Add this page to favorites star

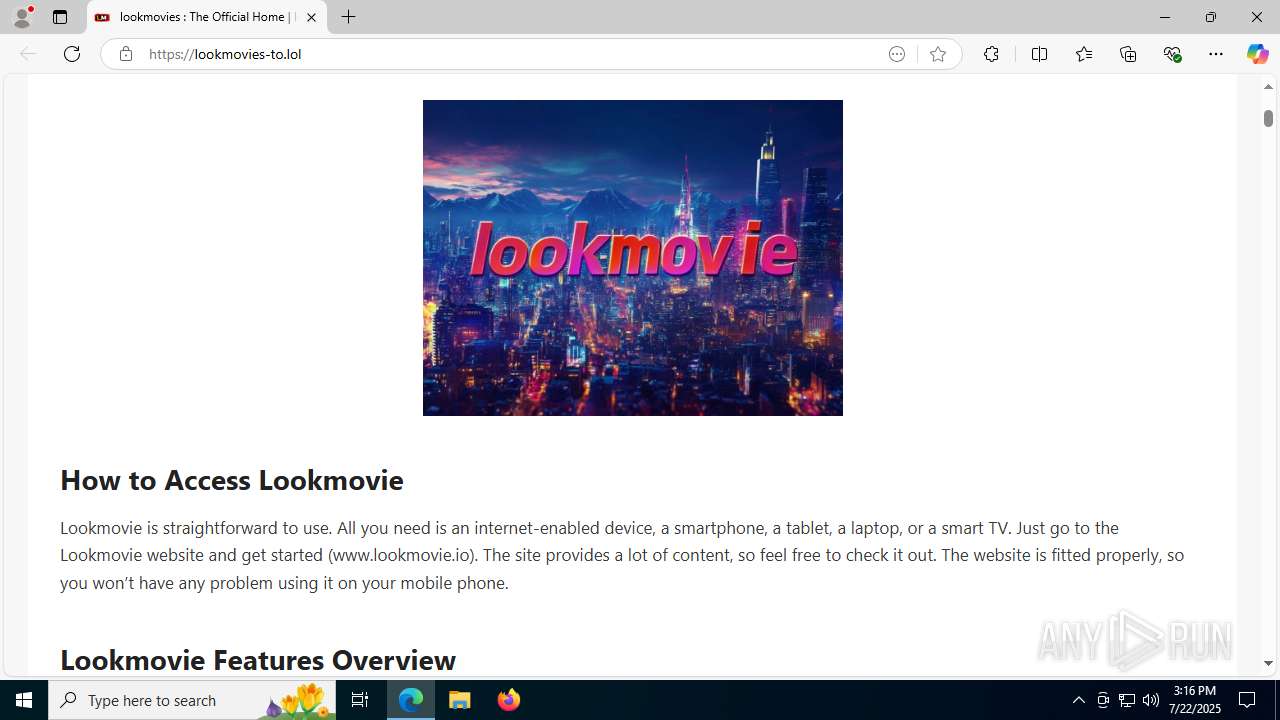click(x=937, y=54)
